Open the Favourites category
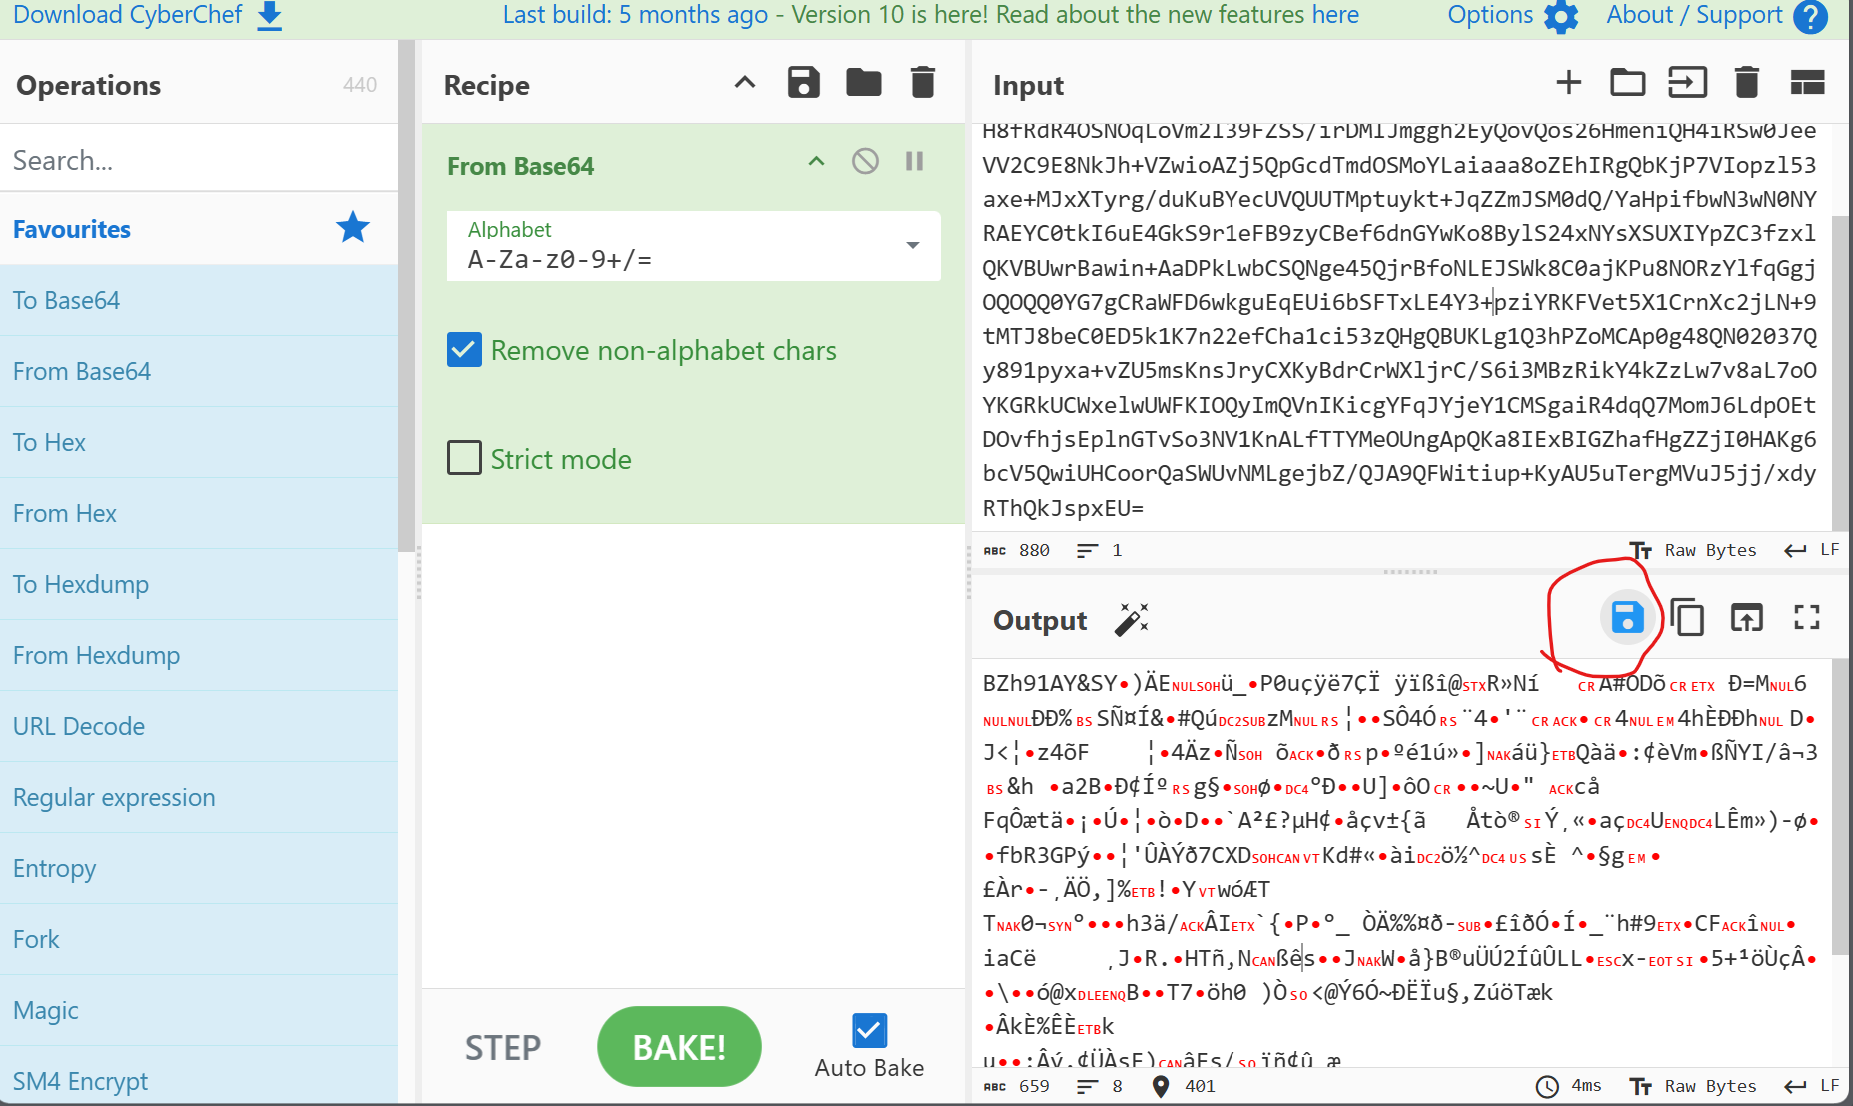 pyautogui.click(x=72, y=229)
